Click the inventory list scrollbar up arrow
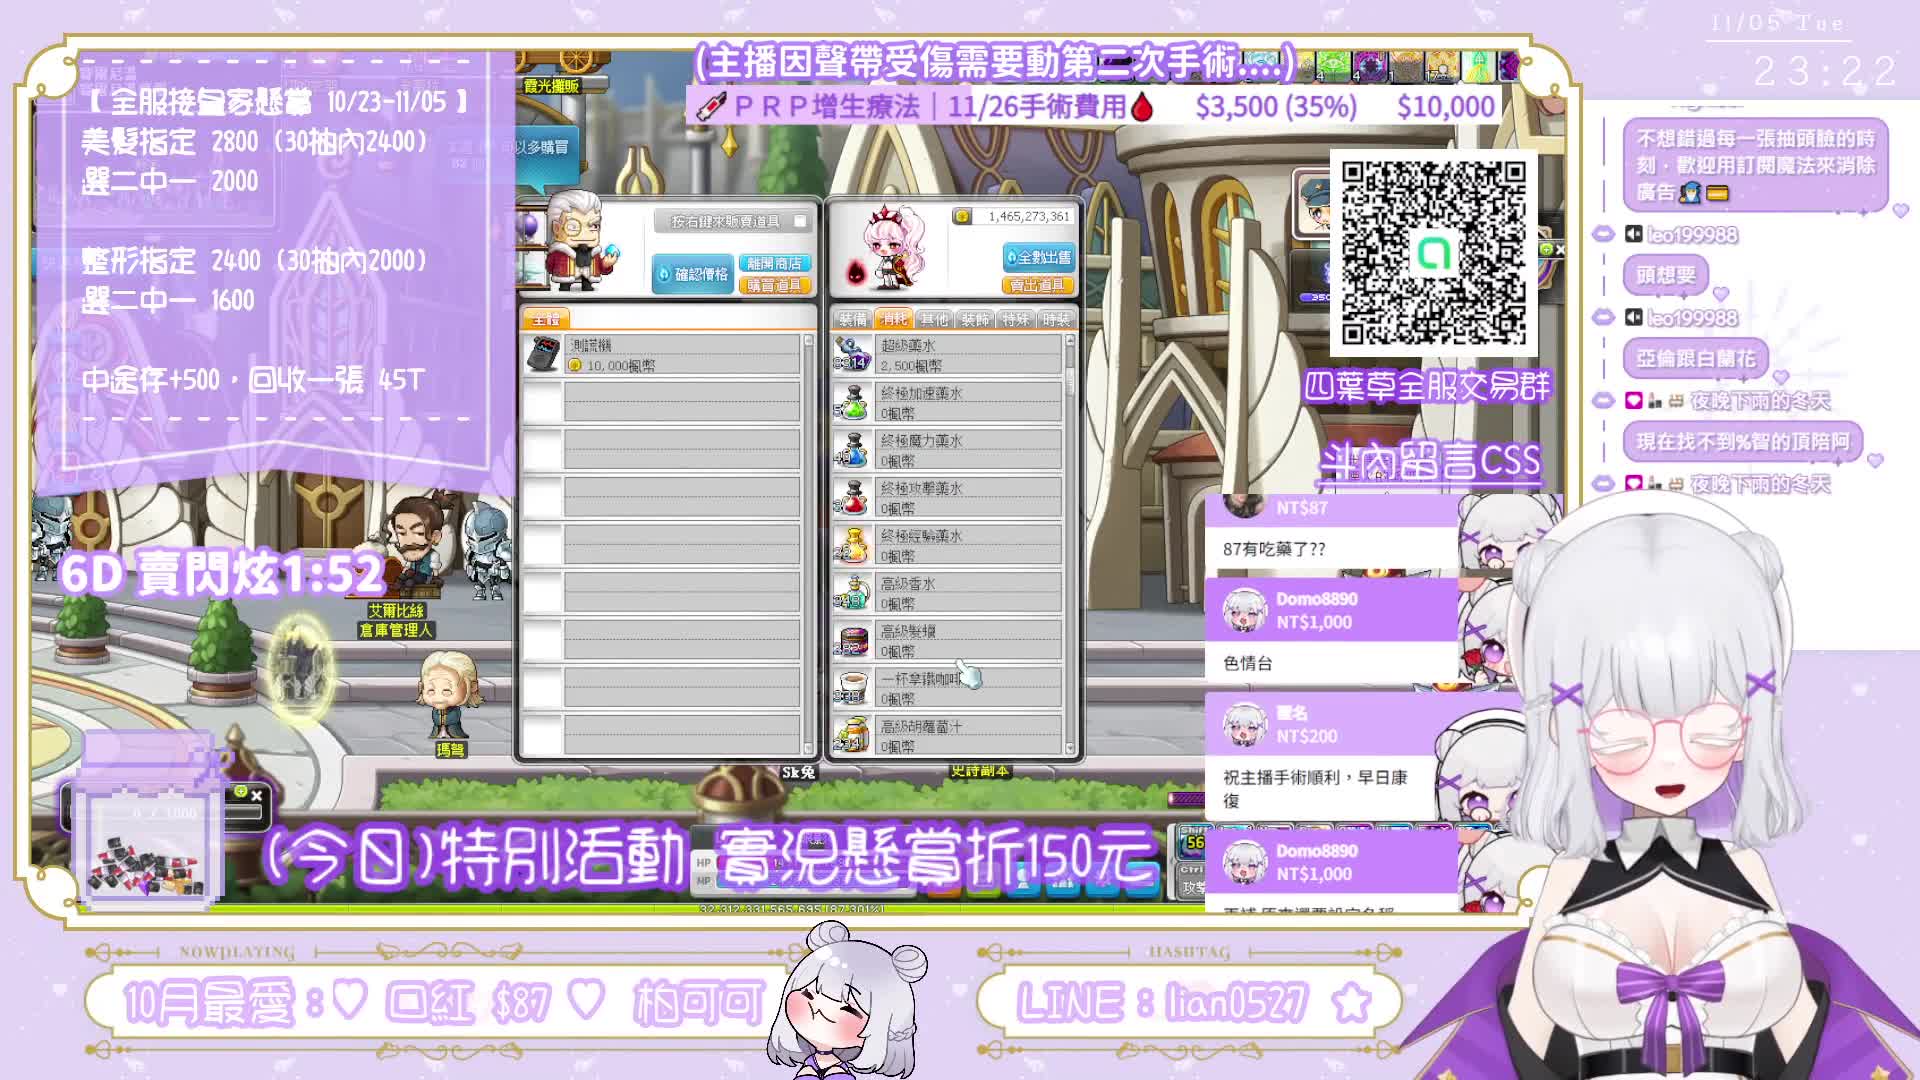The height and width of the screenshot is (1080, 1920). pos(1070,341)
